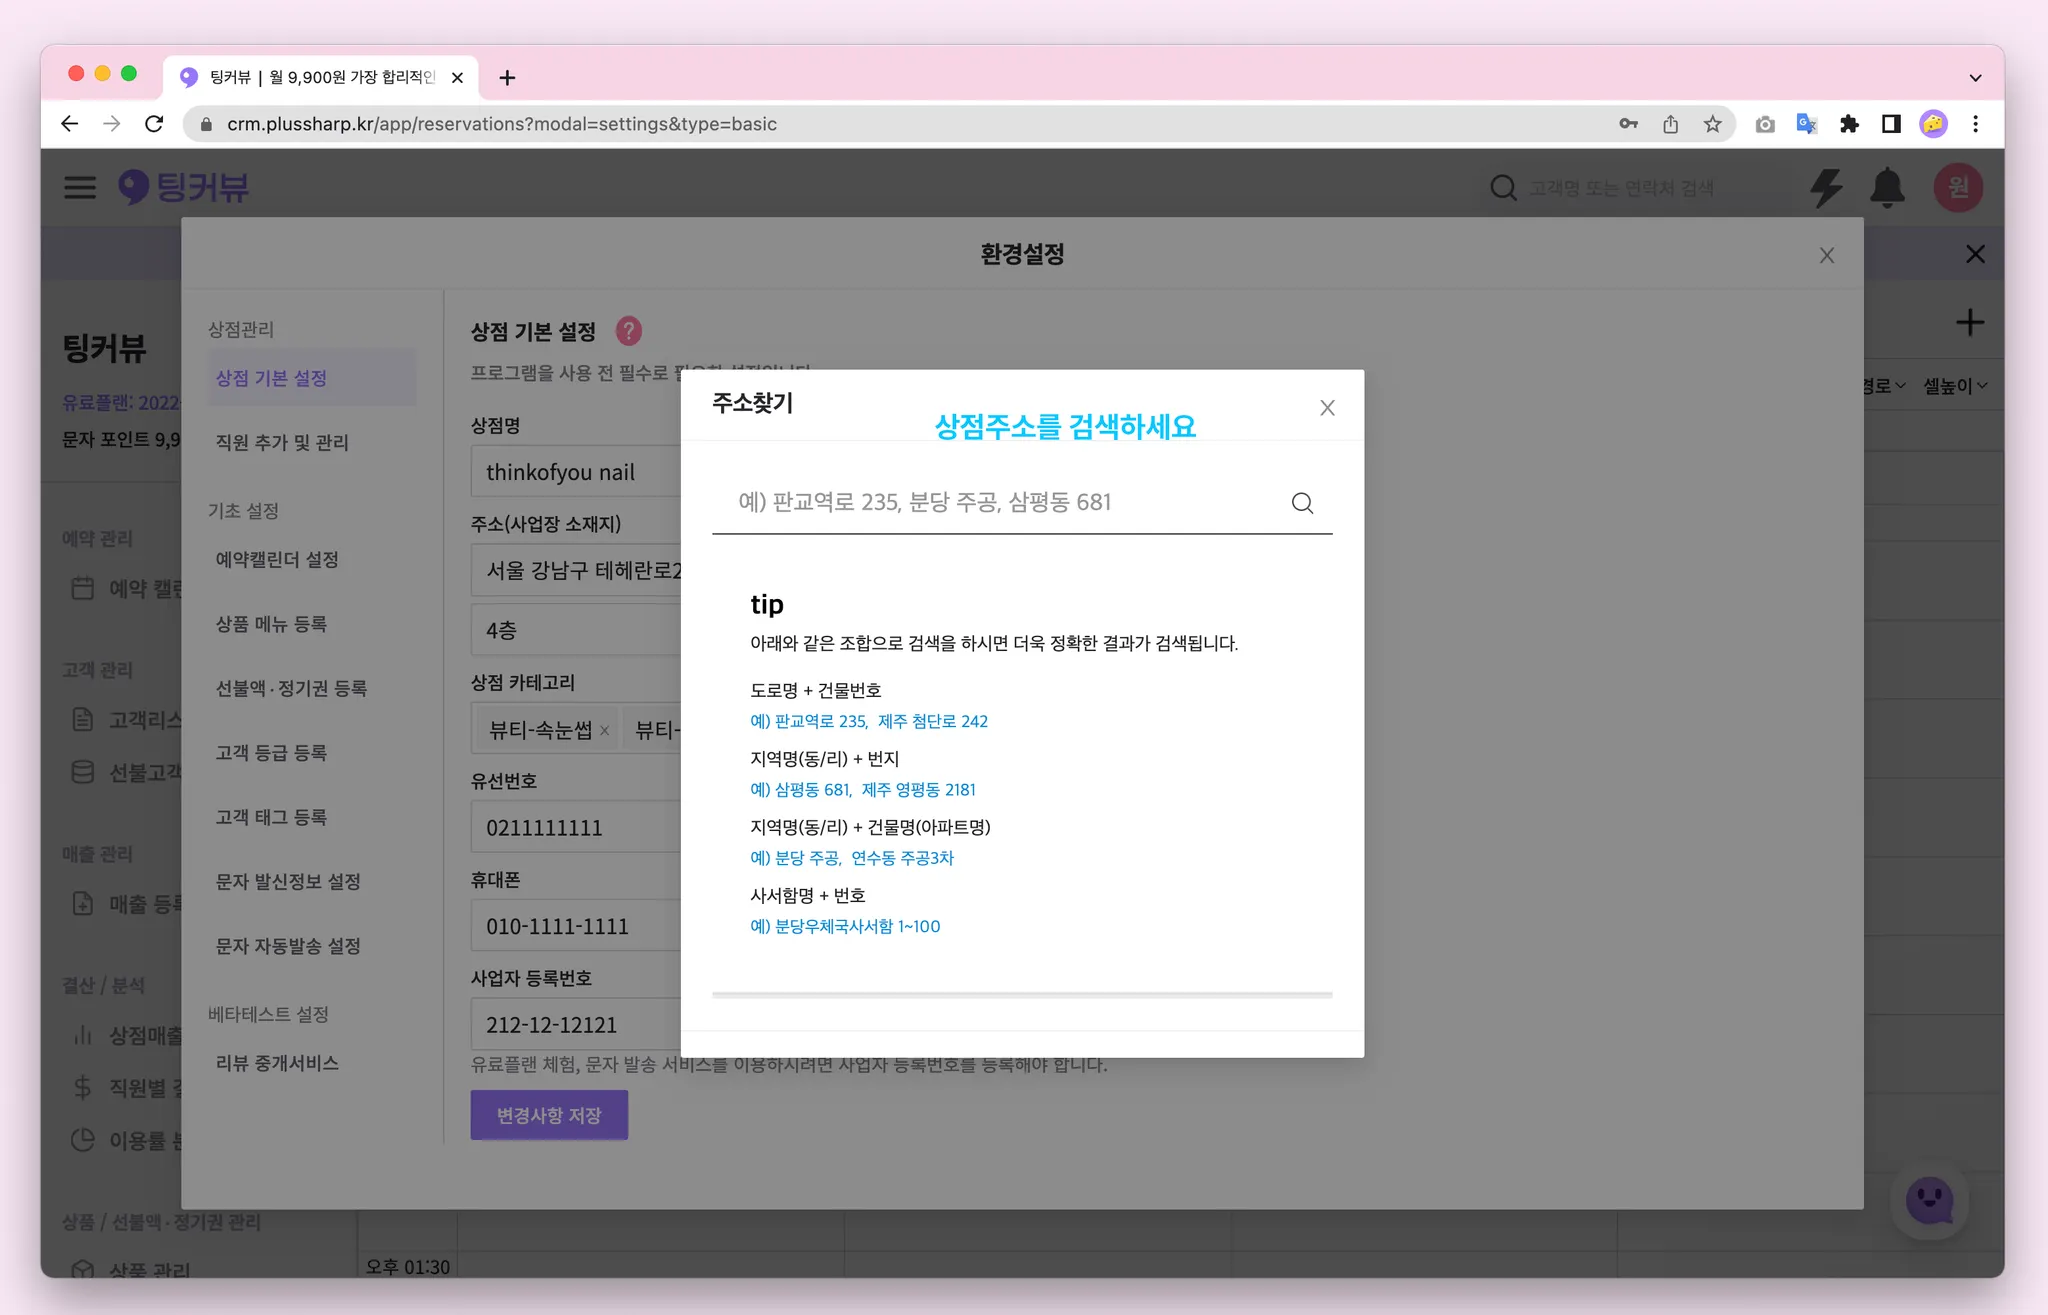Click the plus add icon at right
2048x1315 pixels.
click(1969, 323)
